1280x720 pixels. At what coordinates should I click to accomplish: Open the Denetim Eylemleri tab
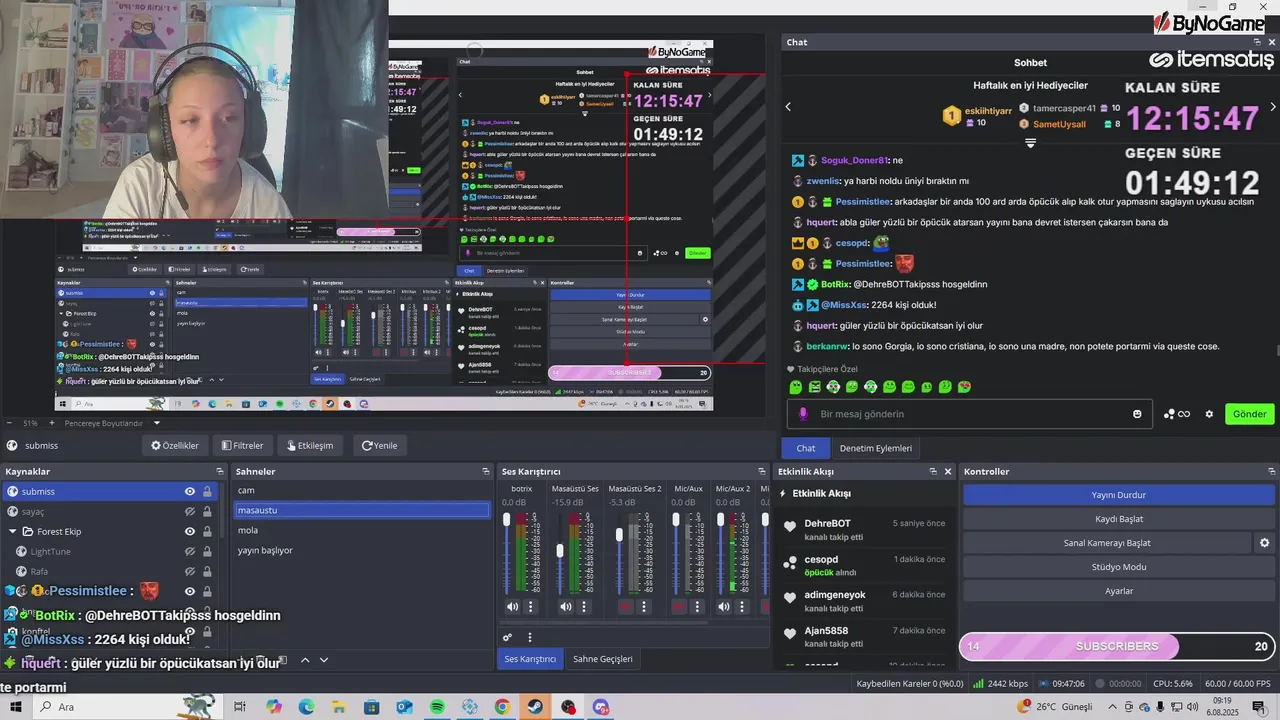click(x=875, y=448)
